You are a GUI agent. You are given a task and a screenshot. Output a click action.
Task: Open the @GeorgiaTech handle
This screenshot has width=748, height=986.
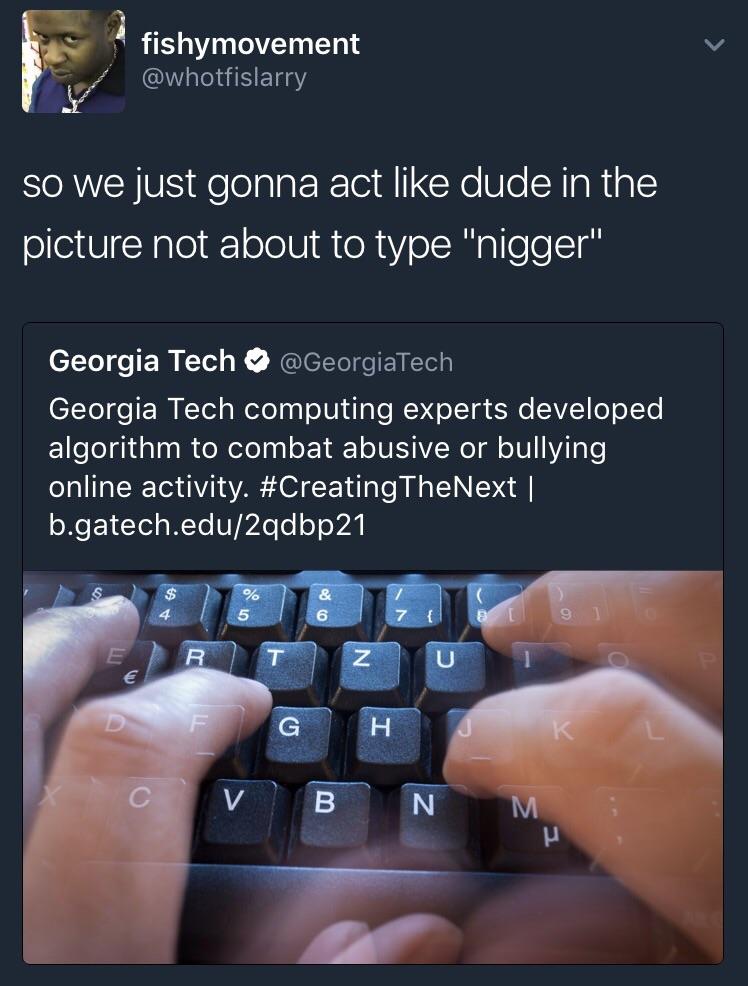(x=366, y=362)
